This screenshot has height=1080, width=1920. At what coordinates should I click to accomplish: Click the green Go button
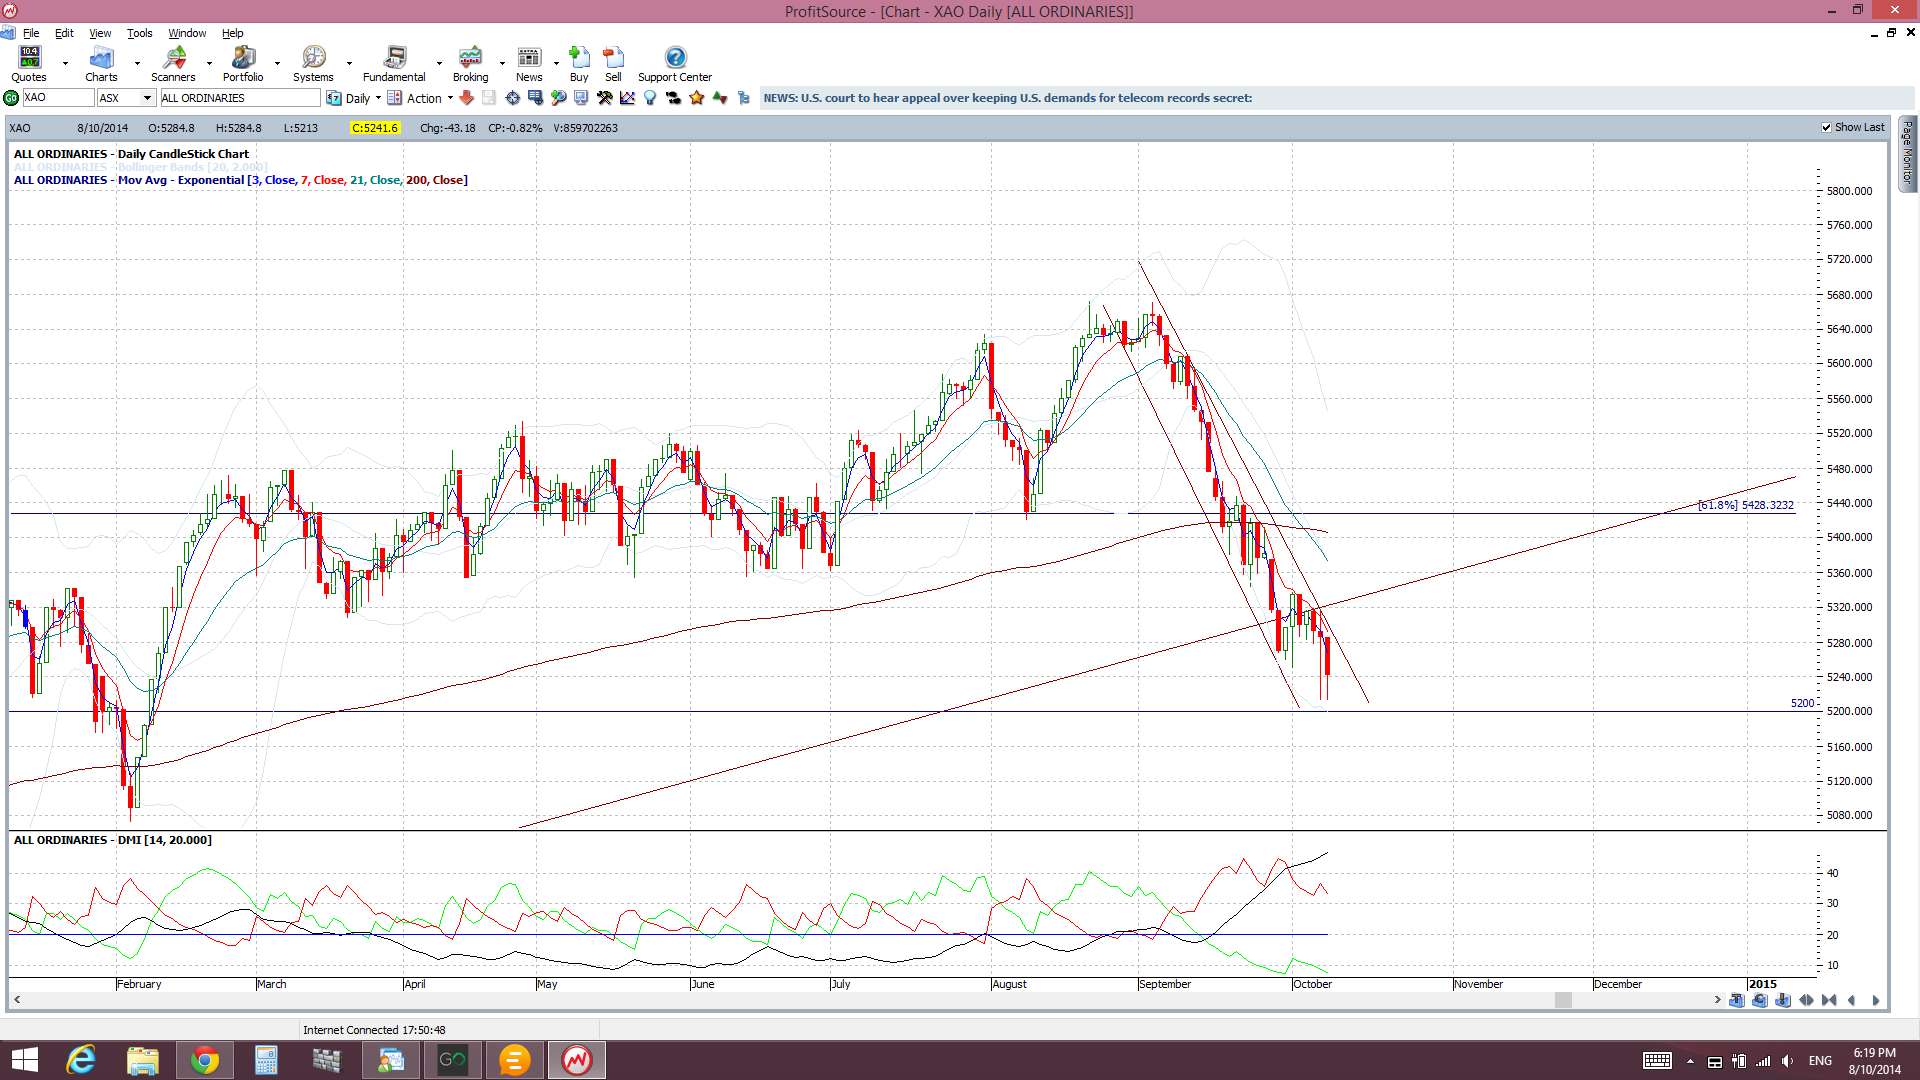tap(11, 98)
